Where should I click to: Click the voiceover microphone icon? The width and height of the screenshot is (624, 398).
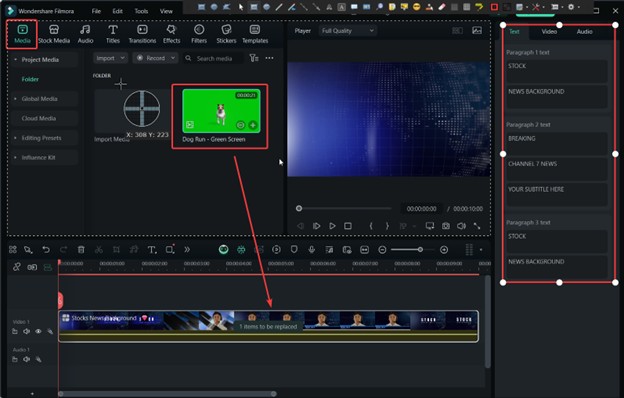pos(312,250)
